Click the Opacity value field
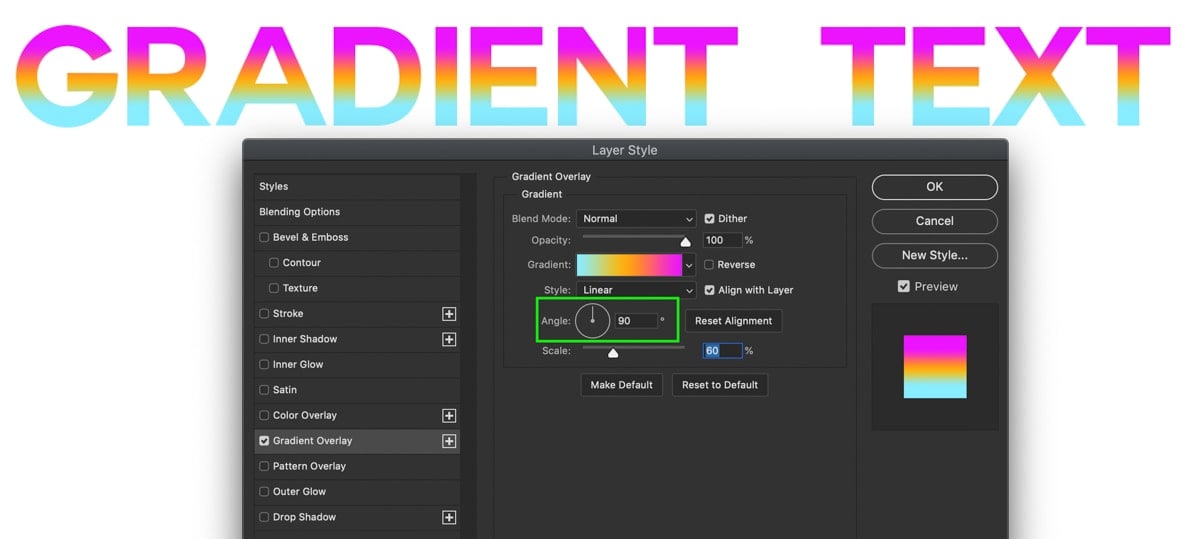 tap(722, 241)
